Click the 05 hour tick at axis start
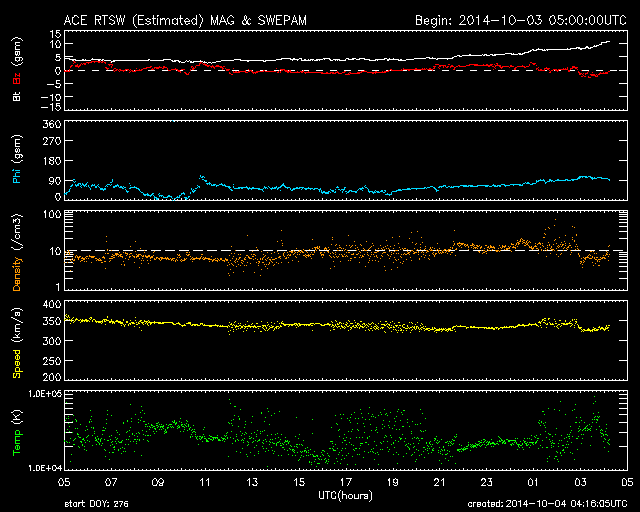Viewport: 640px width, 512px height. coord(64,483)
